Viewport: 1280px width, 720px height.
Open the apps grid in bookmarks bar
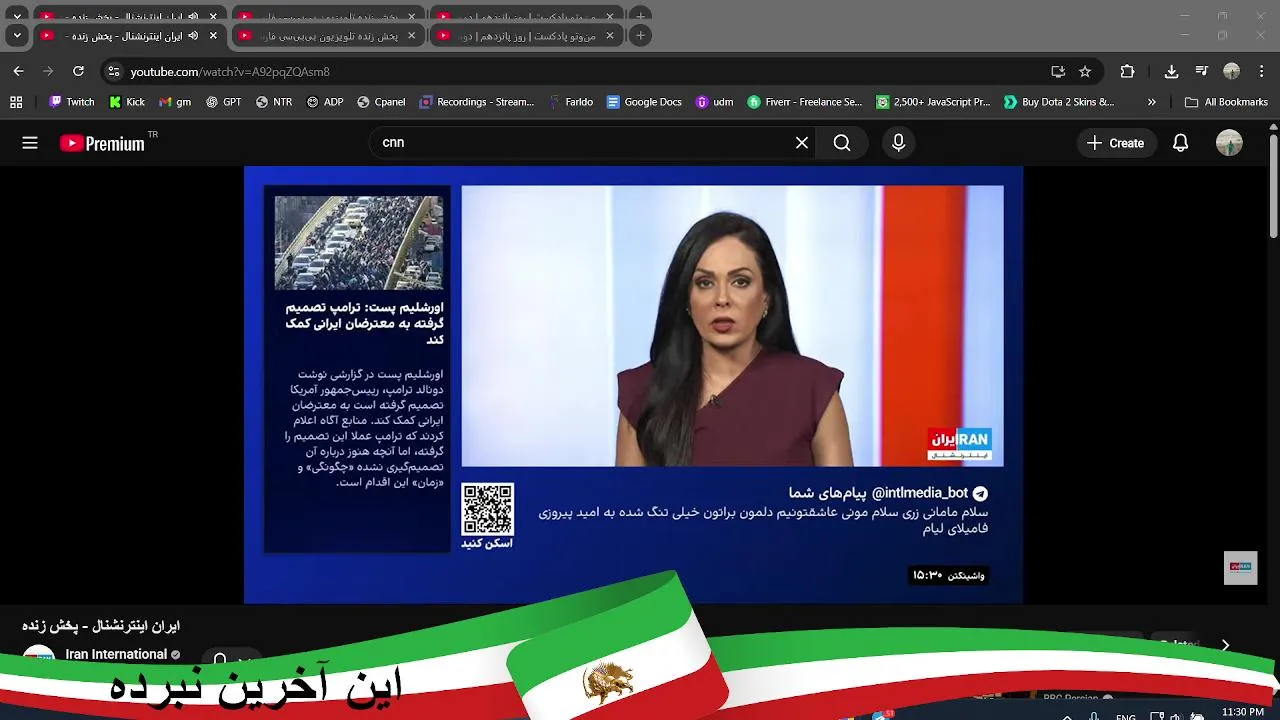point(16,102)
